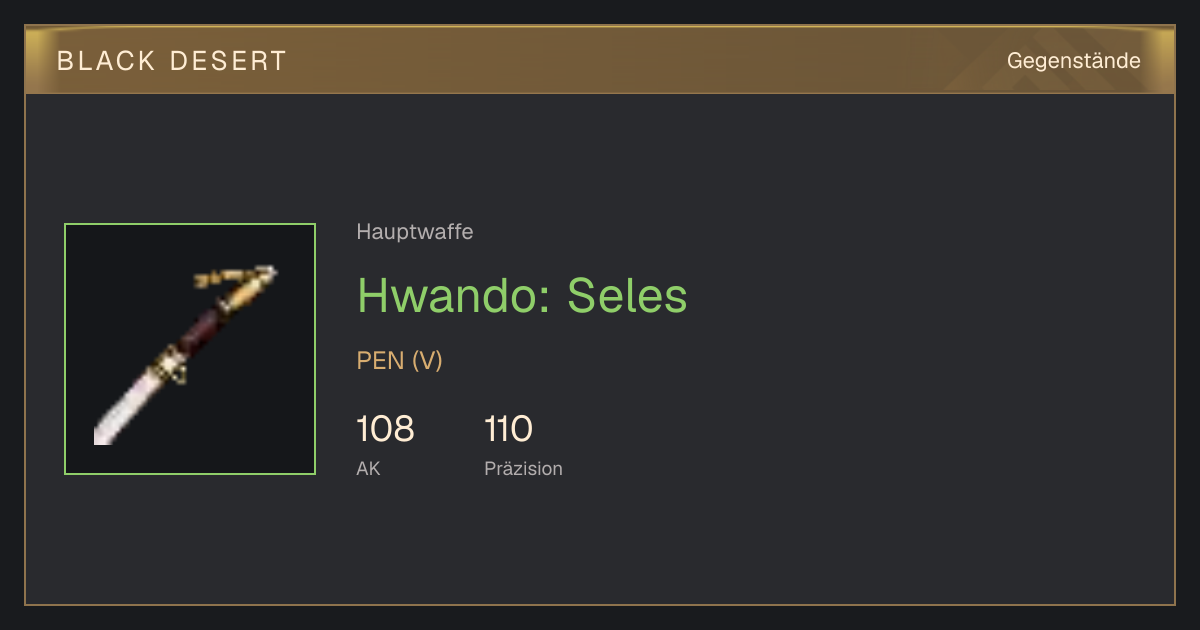
Task: Click the 110 accuracy value
Action: pos(508,429)
